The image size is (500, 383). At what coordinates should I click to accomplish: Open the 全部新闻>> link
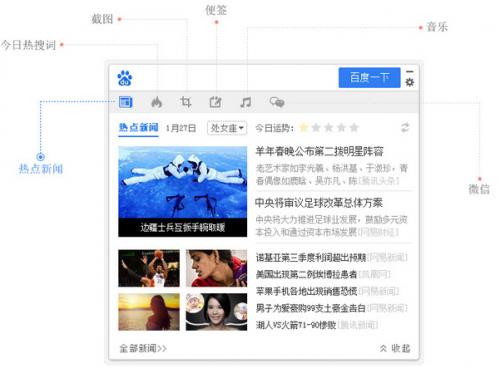[x=143, y=348]
